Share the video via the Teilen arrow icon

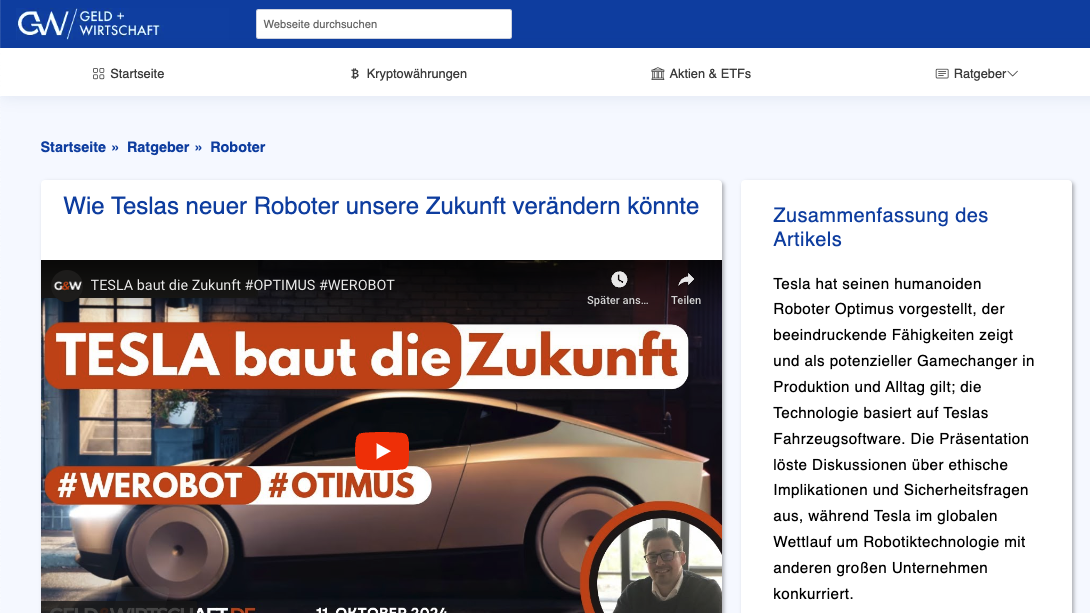point(686,281)
